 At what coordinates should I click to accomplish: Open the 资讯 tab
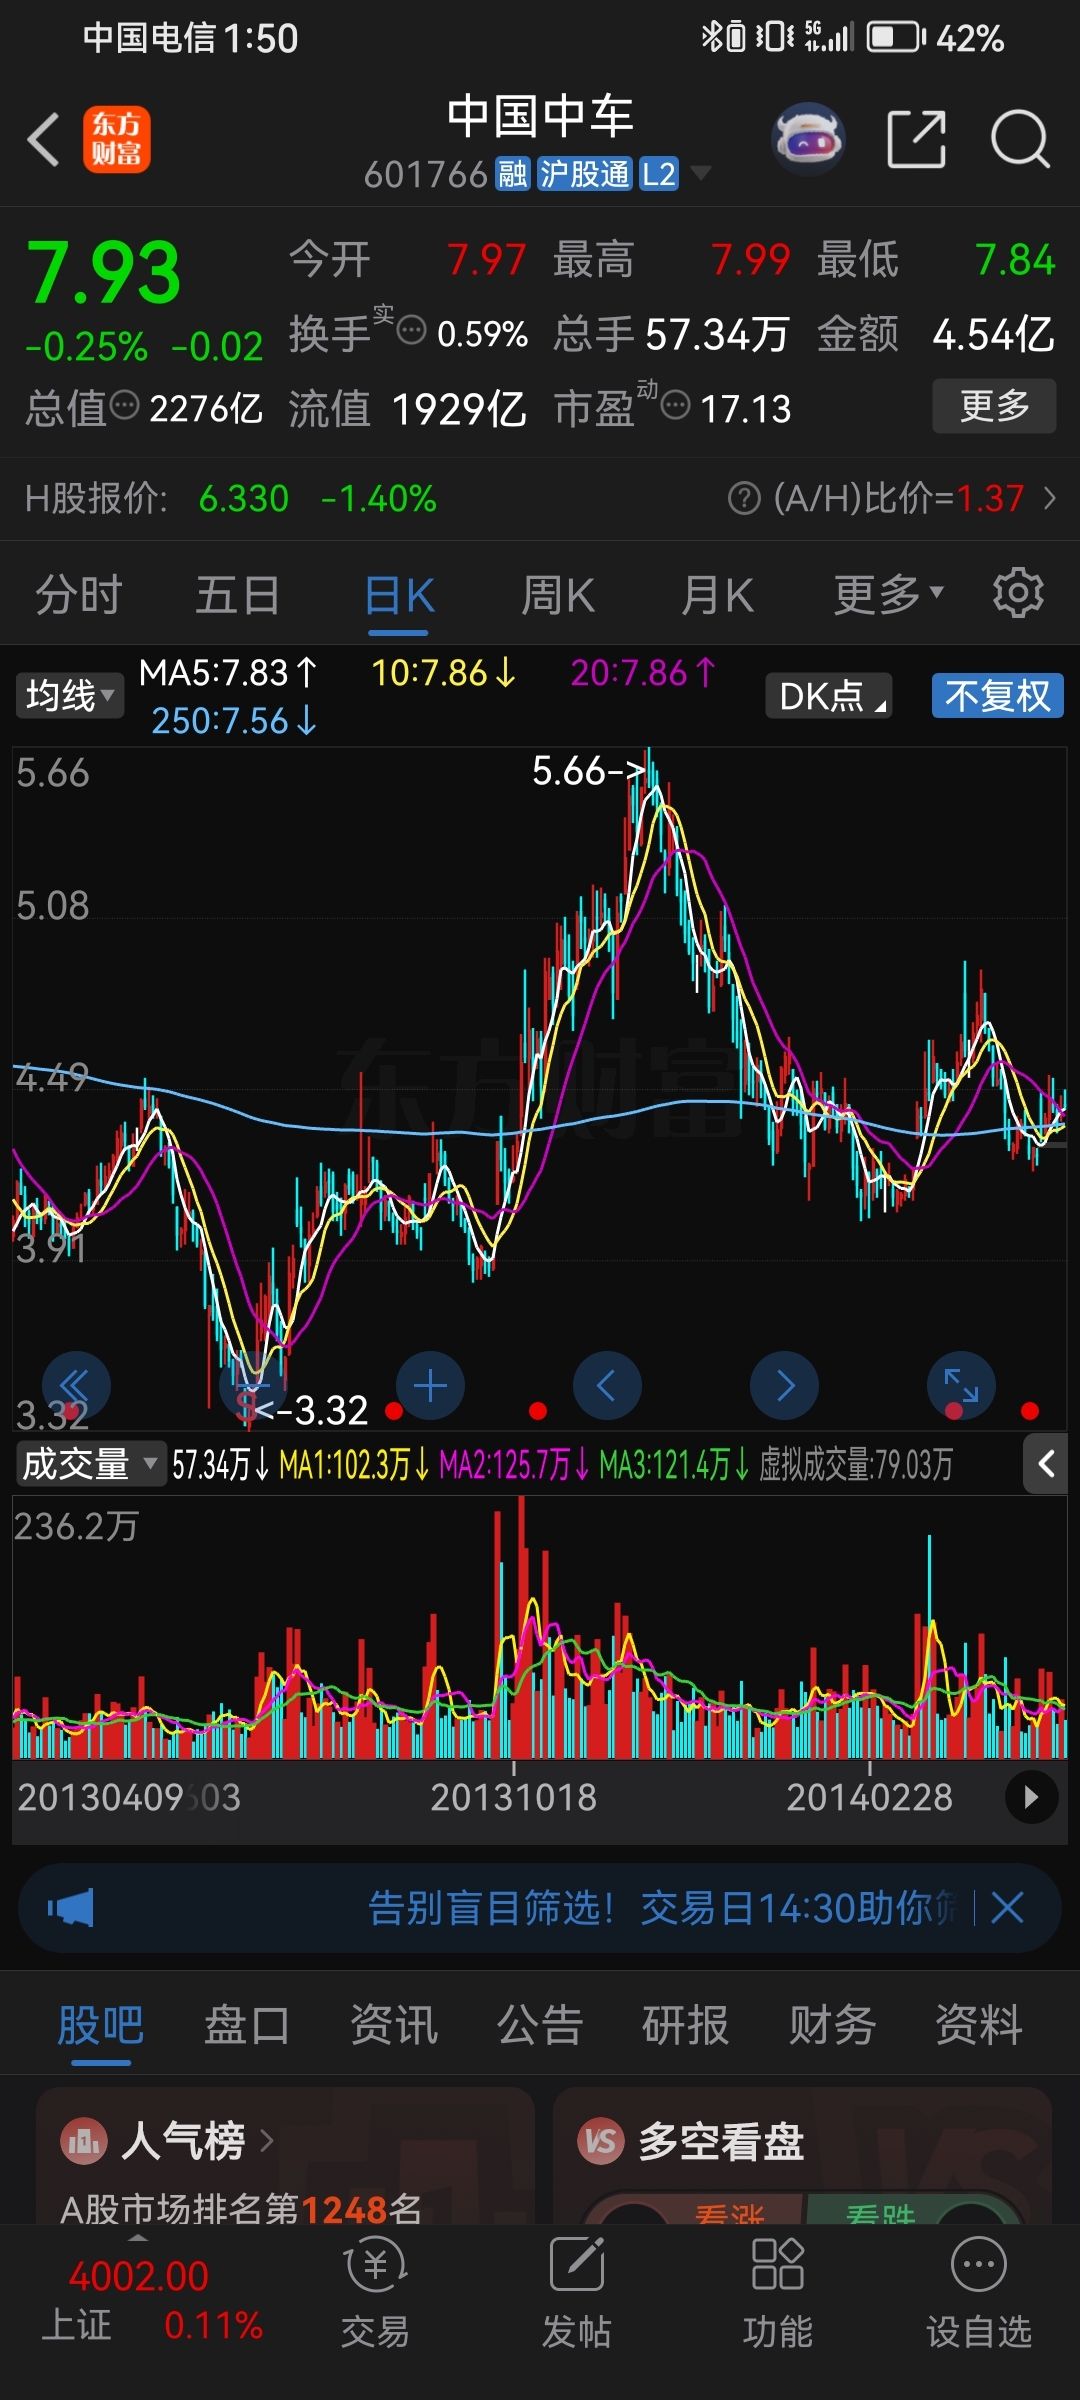(x=394, y=2025)
